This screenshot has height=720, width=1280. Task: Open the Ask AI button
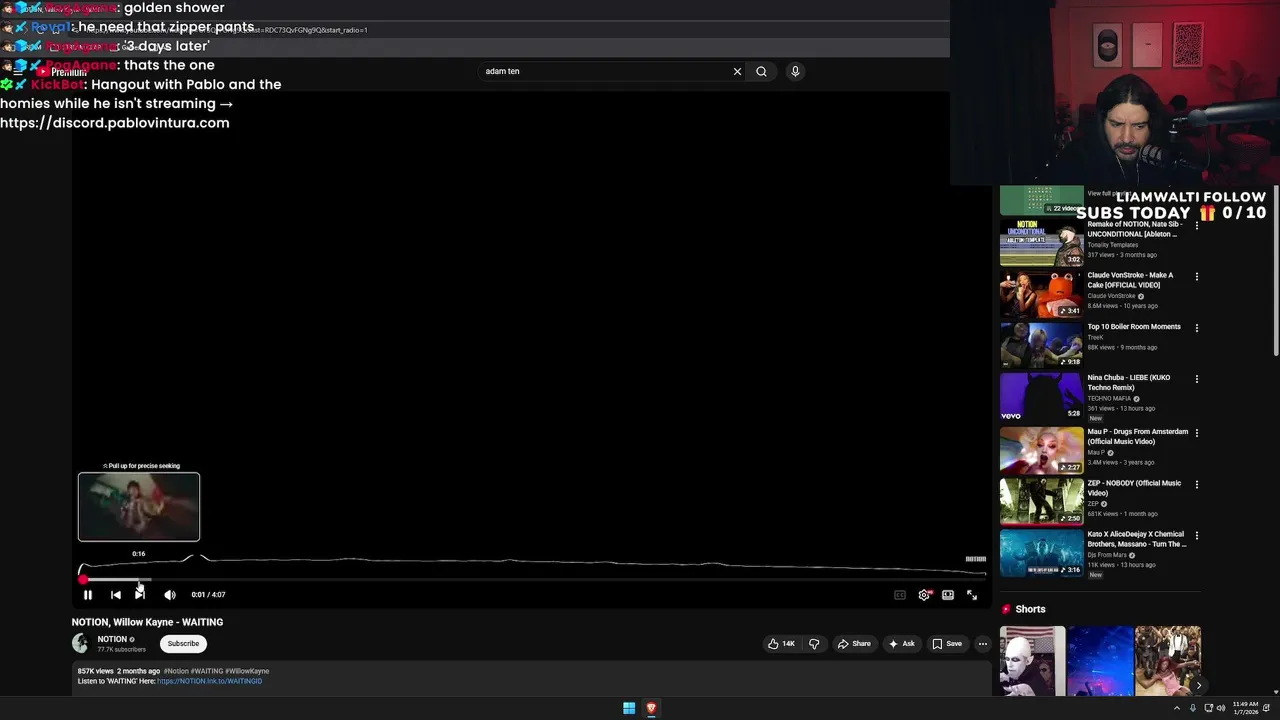tap(901, 644)
